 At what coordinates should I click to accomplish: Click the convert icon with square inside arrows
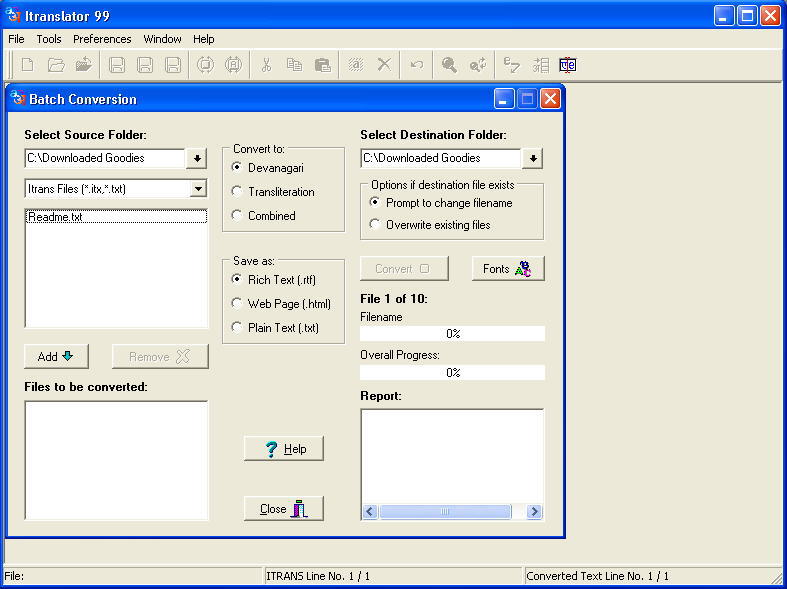tap(205, 65)
